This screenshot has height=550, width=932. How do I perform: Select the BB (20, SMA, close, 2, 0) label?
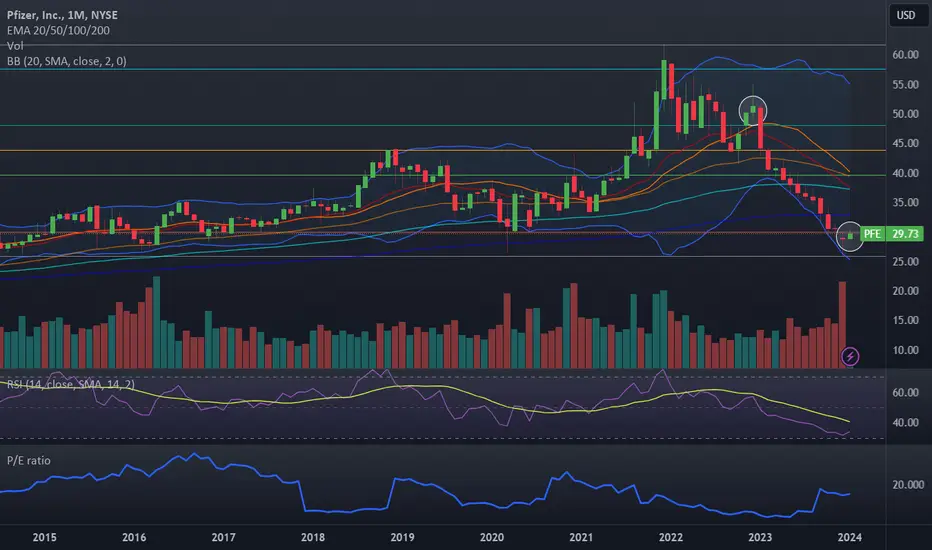pos(67,61)
